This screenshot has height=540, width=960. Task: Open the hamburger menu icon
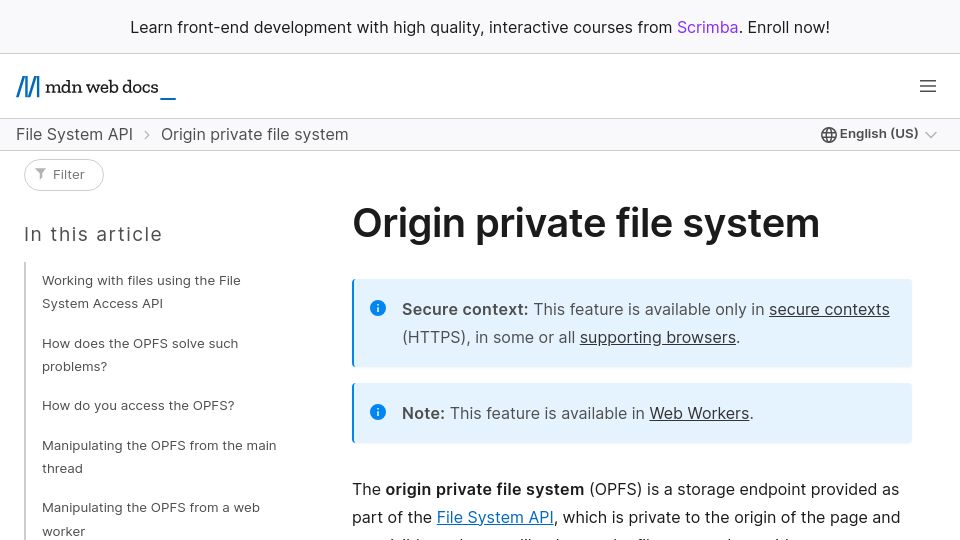click(928, 86)
